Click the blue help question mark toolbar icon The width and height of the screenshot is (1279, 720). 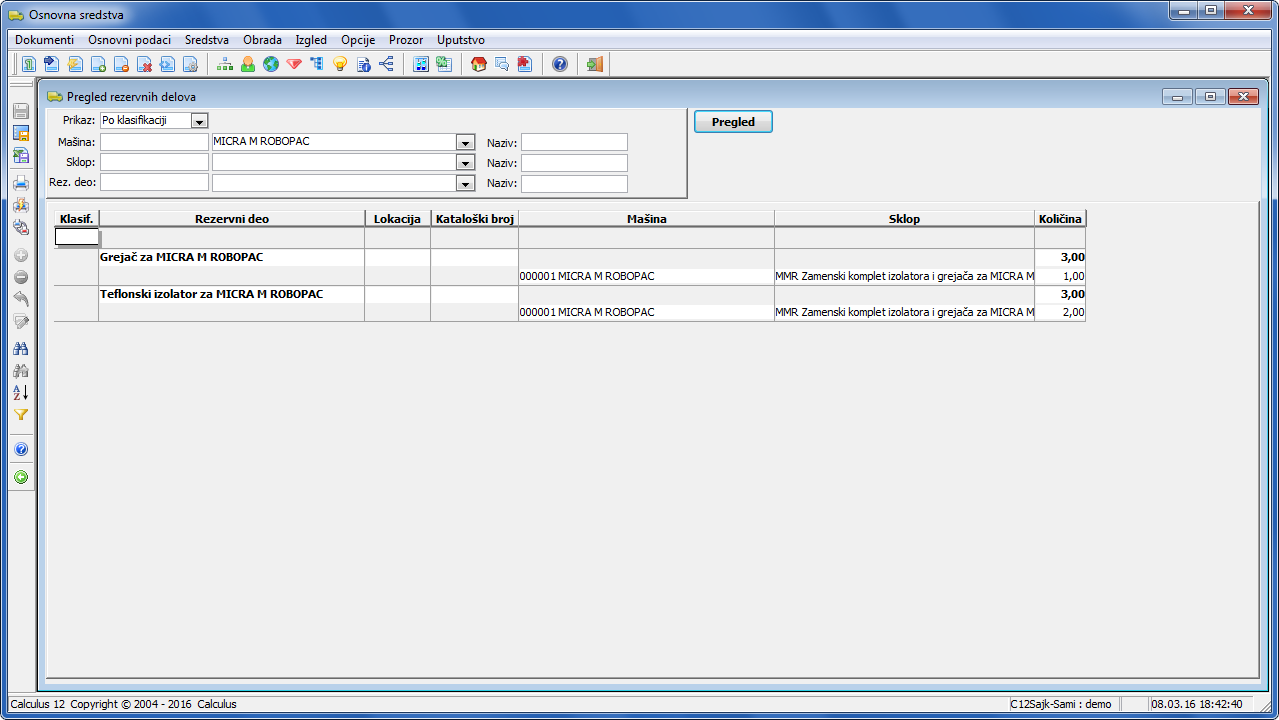coord(560,64)
